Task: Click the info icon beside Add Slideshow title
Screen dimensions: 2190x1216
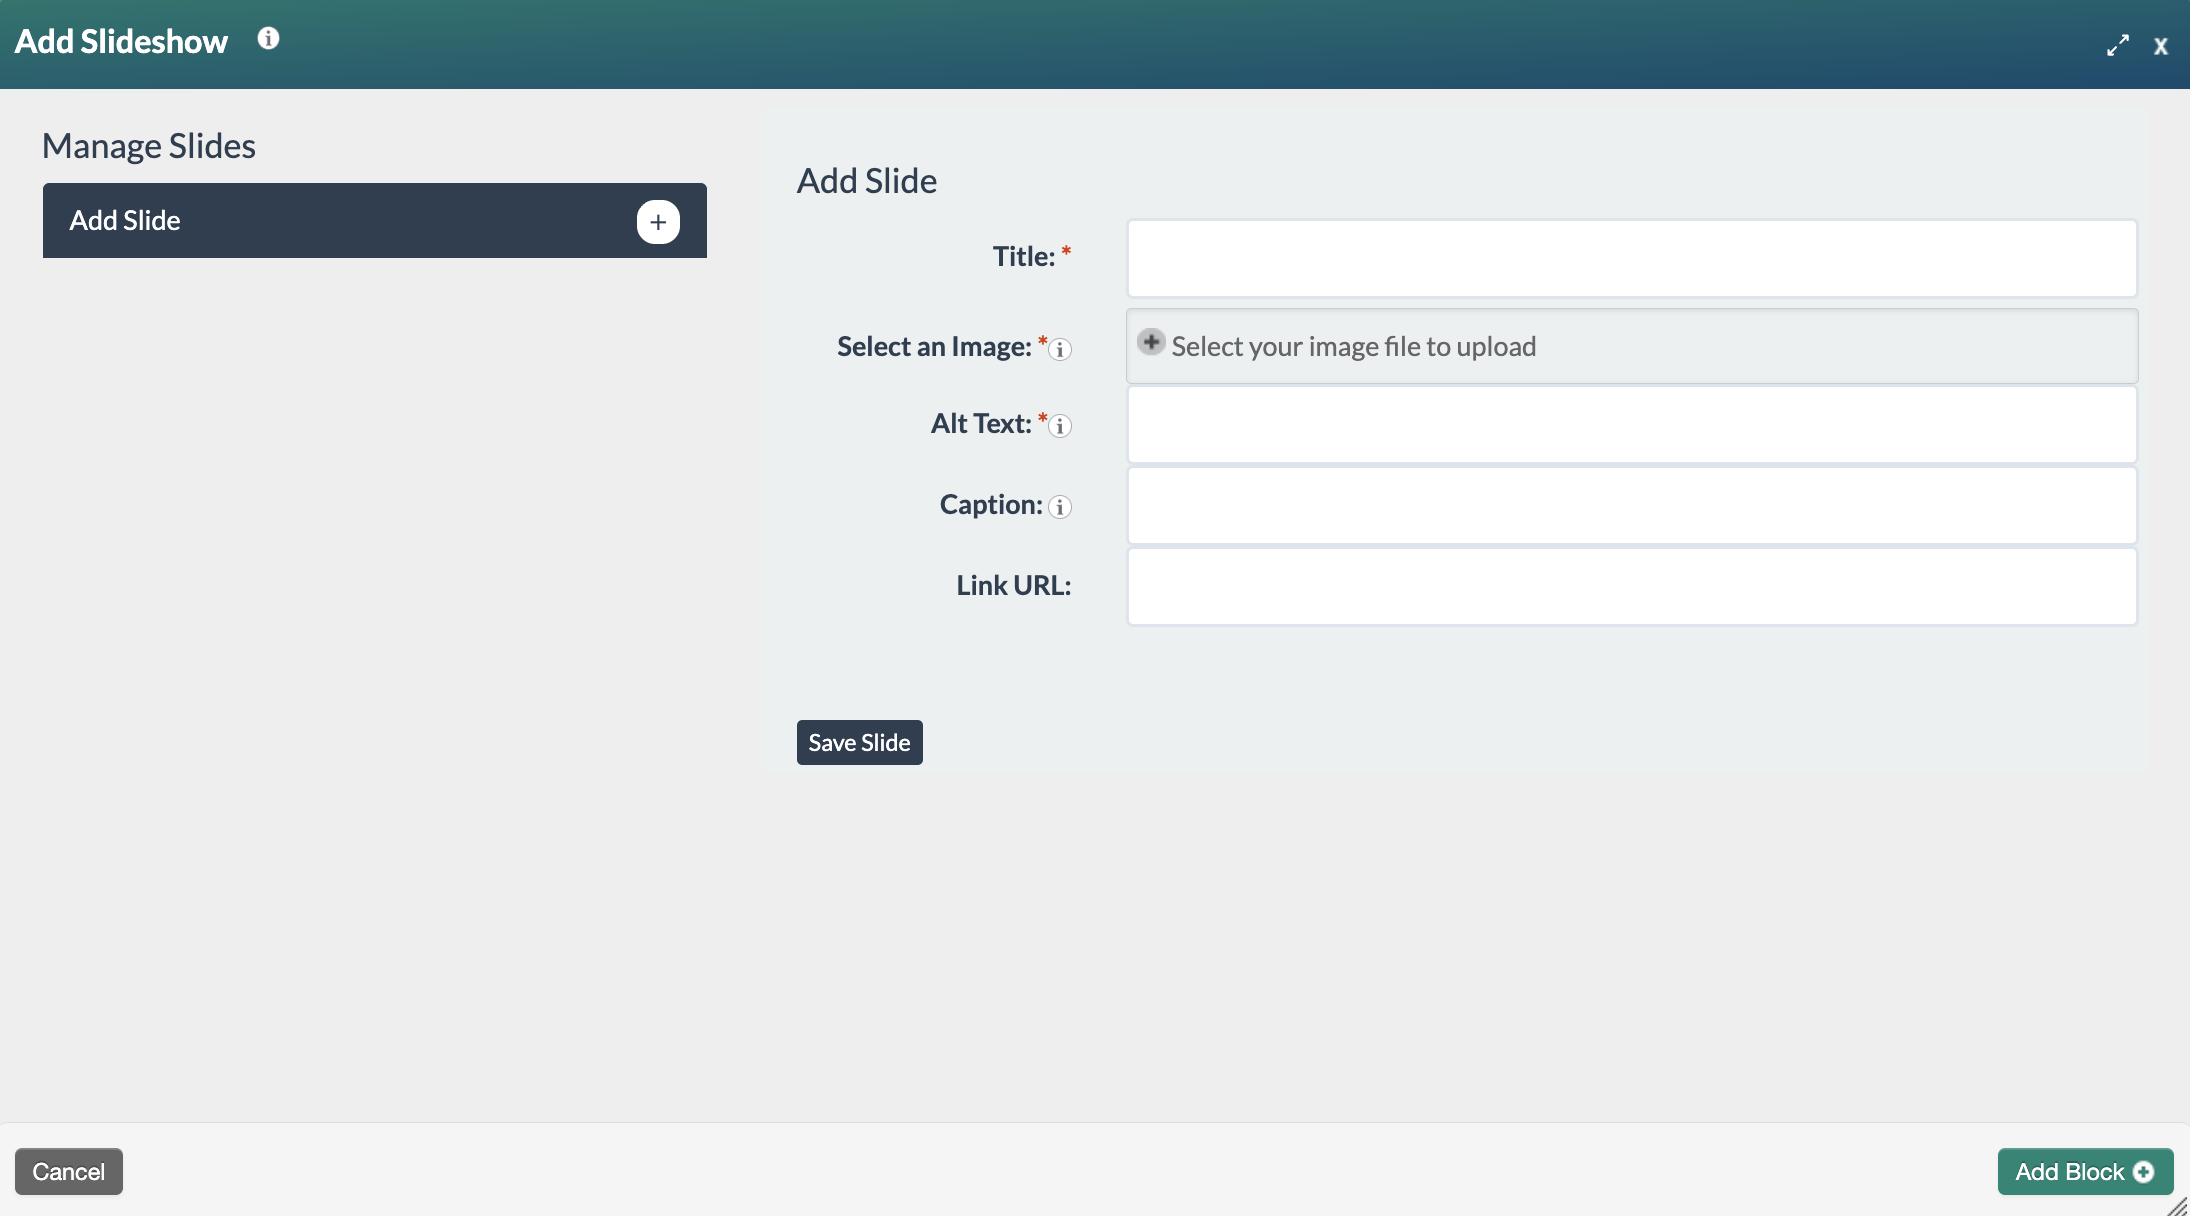Action: (x=268, y=39)
